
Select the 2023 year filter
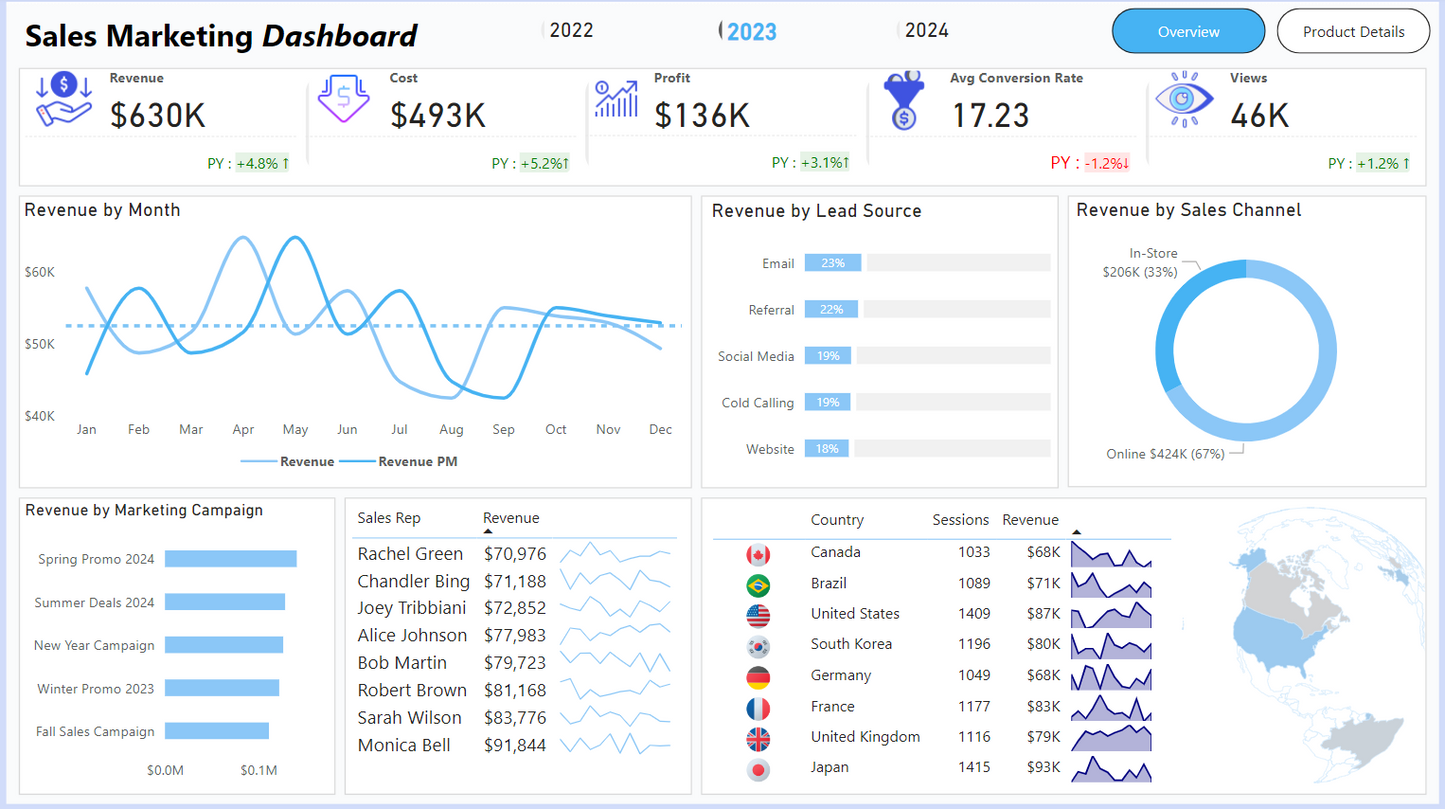coord(751,32)
